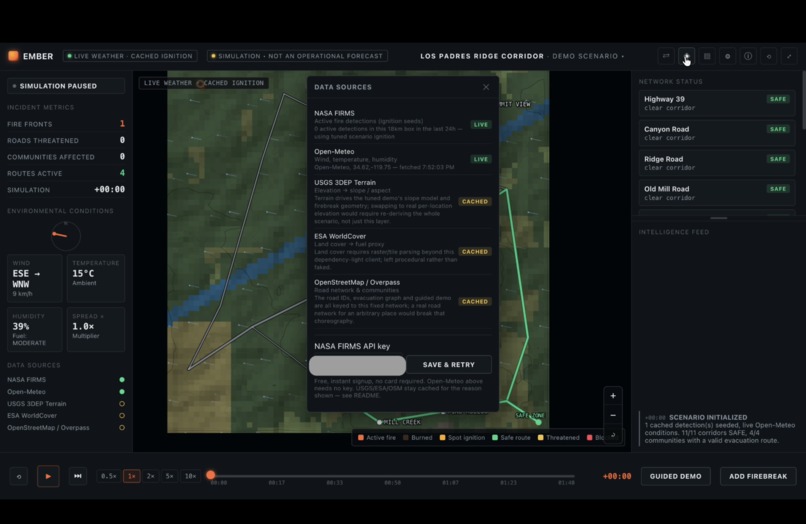Click the LIVE badge for NASA FIRMS

click(x=481, y=124)
